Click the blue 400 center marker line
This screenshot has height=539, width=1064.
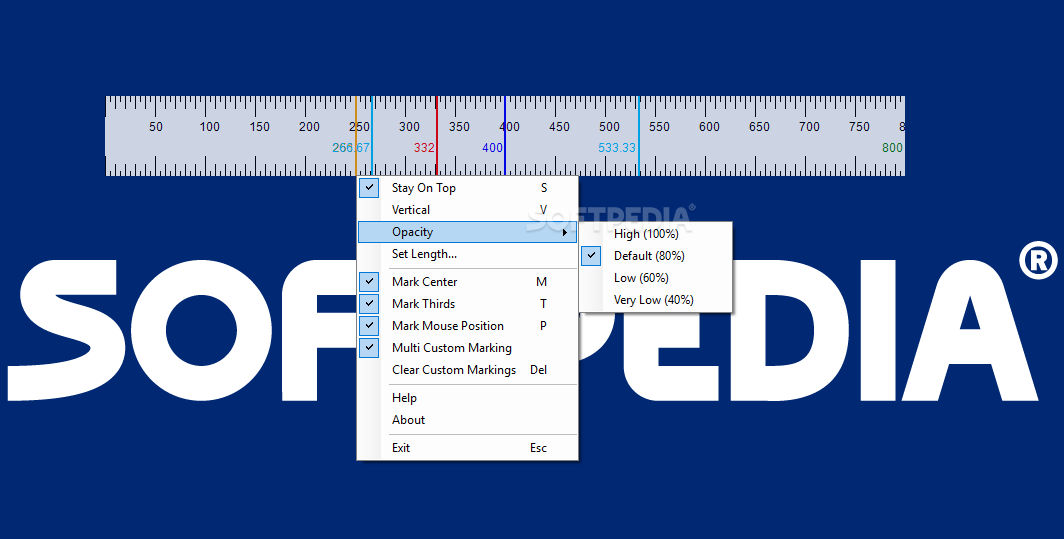pyautogui.click(x=505, y=136)
